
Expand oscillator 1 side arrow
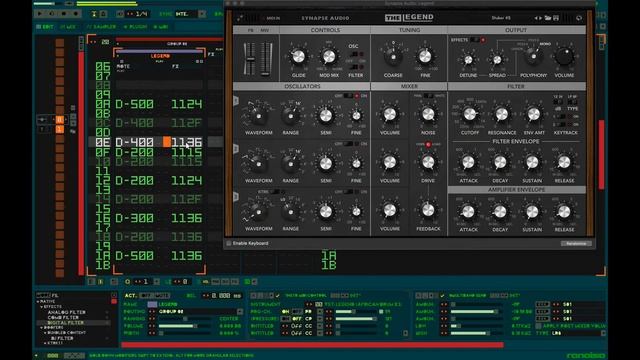(236, 100)
